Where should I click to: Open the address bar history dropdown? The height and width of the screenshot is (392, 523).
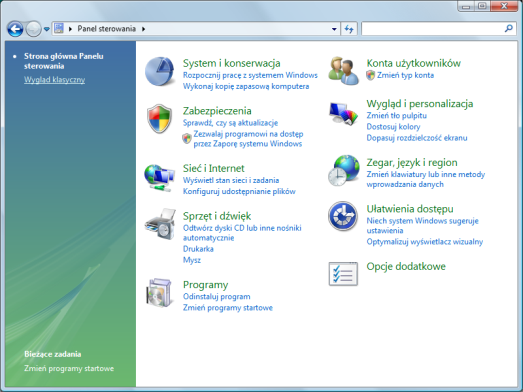click(x=334, y=29)
